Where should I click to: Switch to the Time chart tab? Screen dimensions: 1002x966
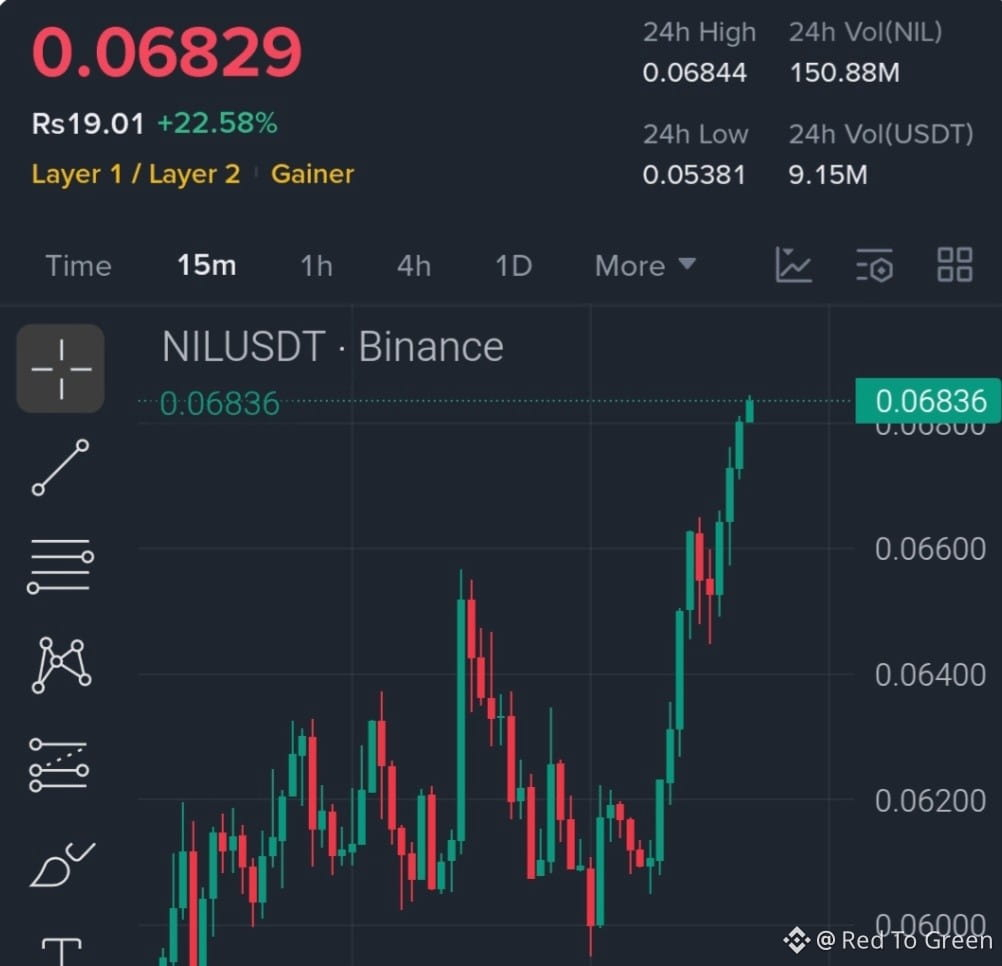click(79, 266)
